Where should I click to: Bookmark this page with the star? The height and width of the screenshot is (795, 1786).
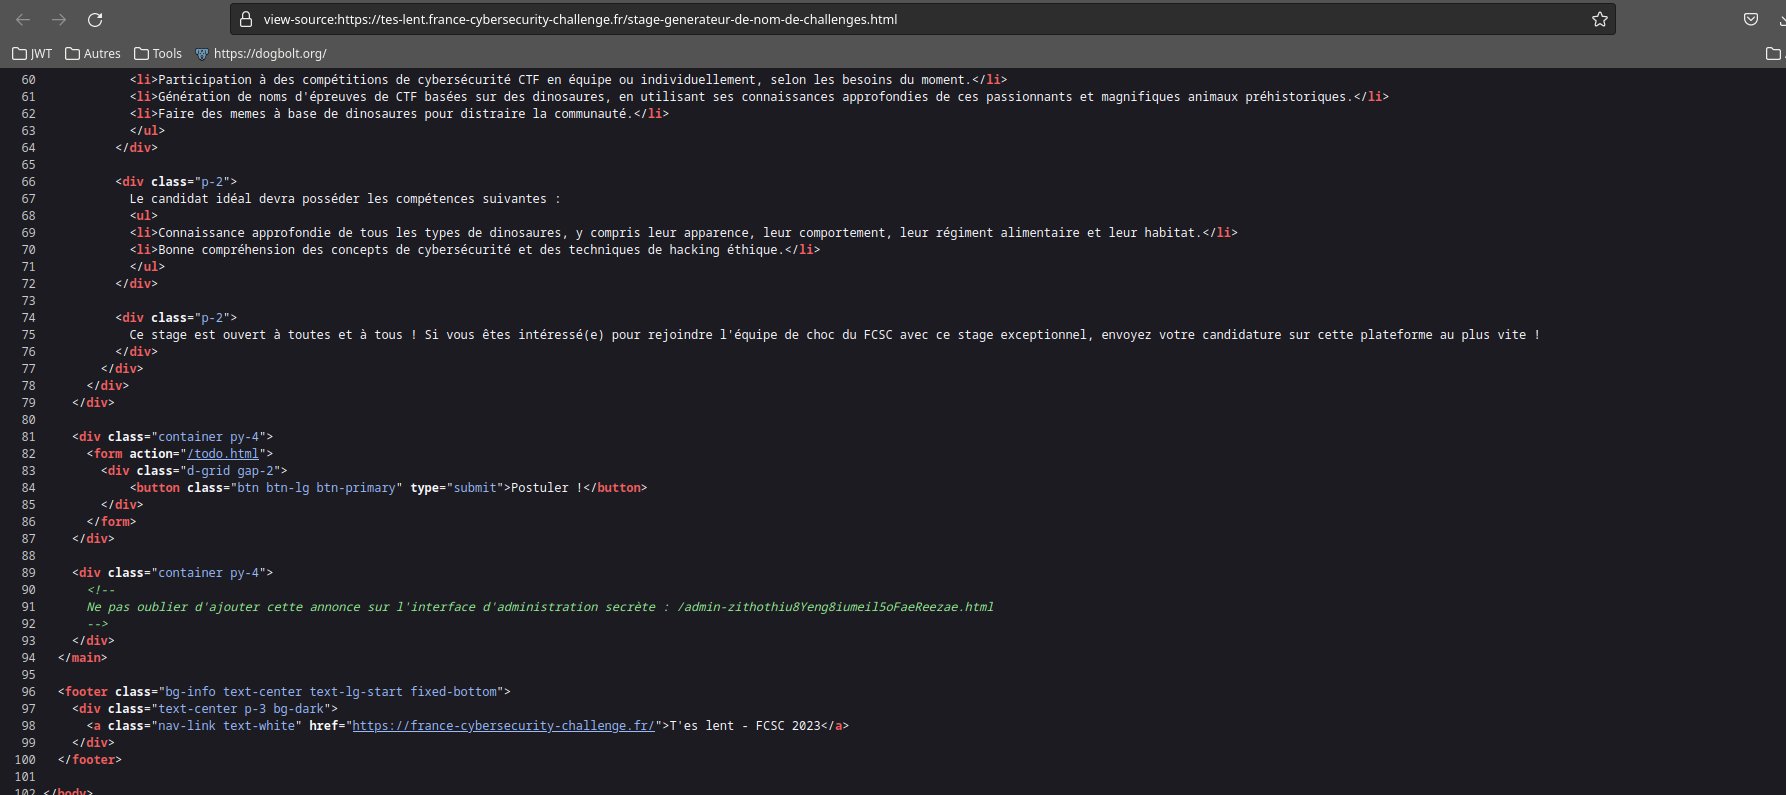click(x=1600, y=19)
